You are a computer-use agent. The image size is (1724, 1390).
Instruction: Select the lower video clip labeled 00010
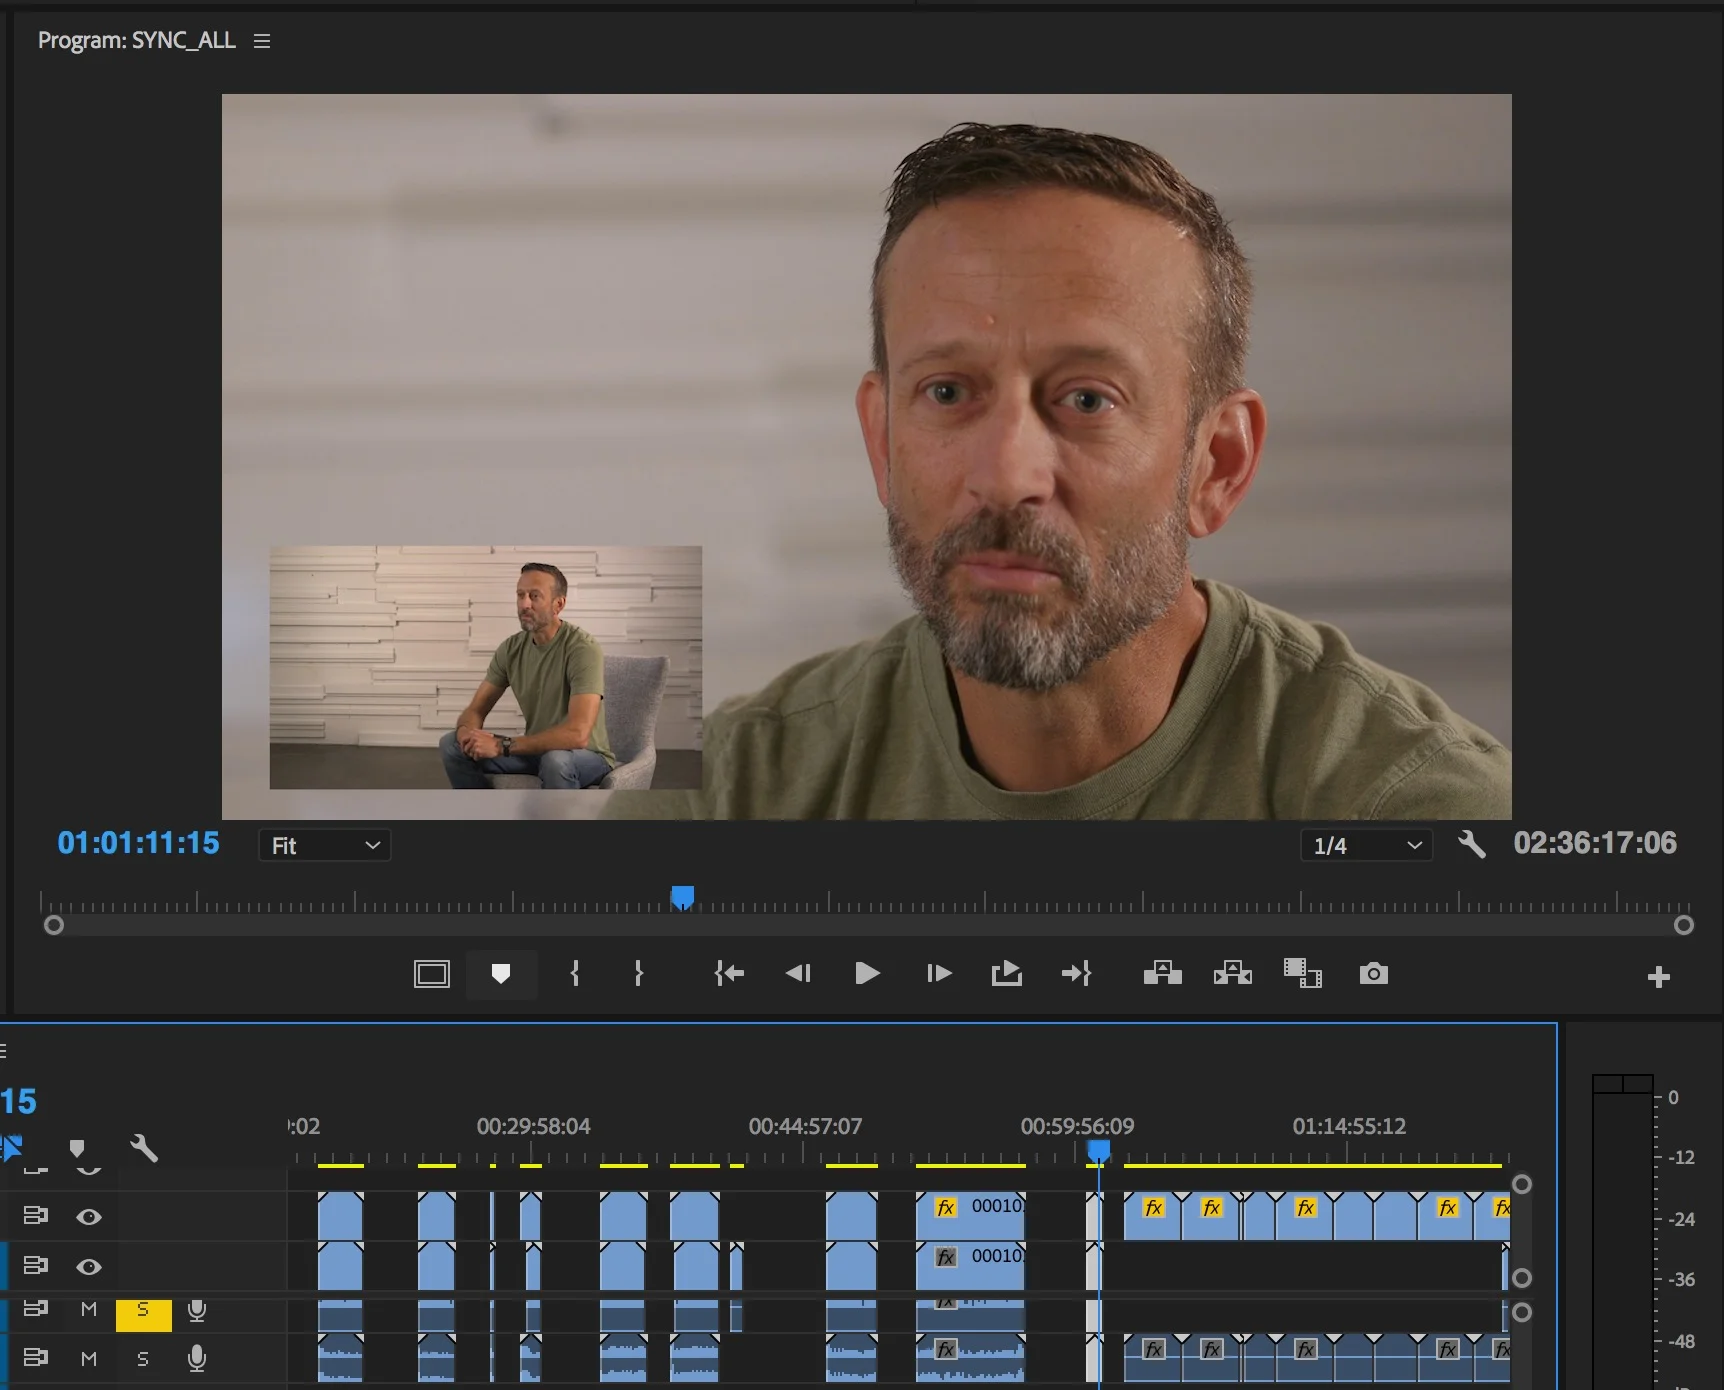[971, 1266]
